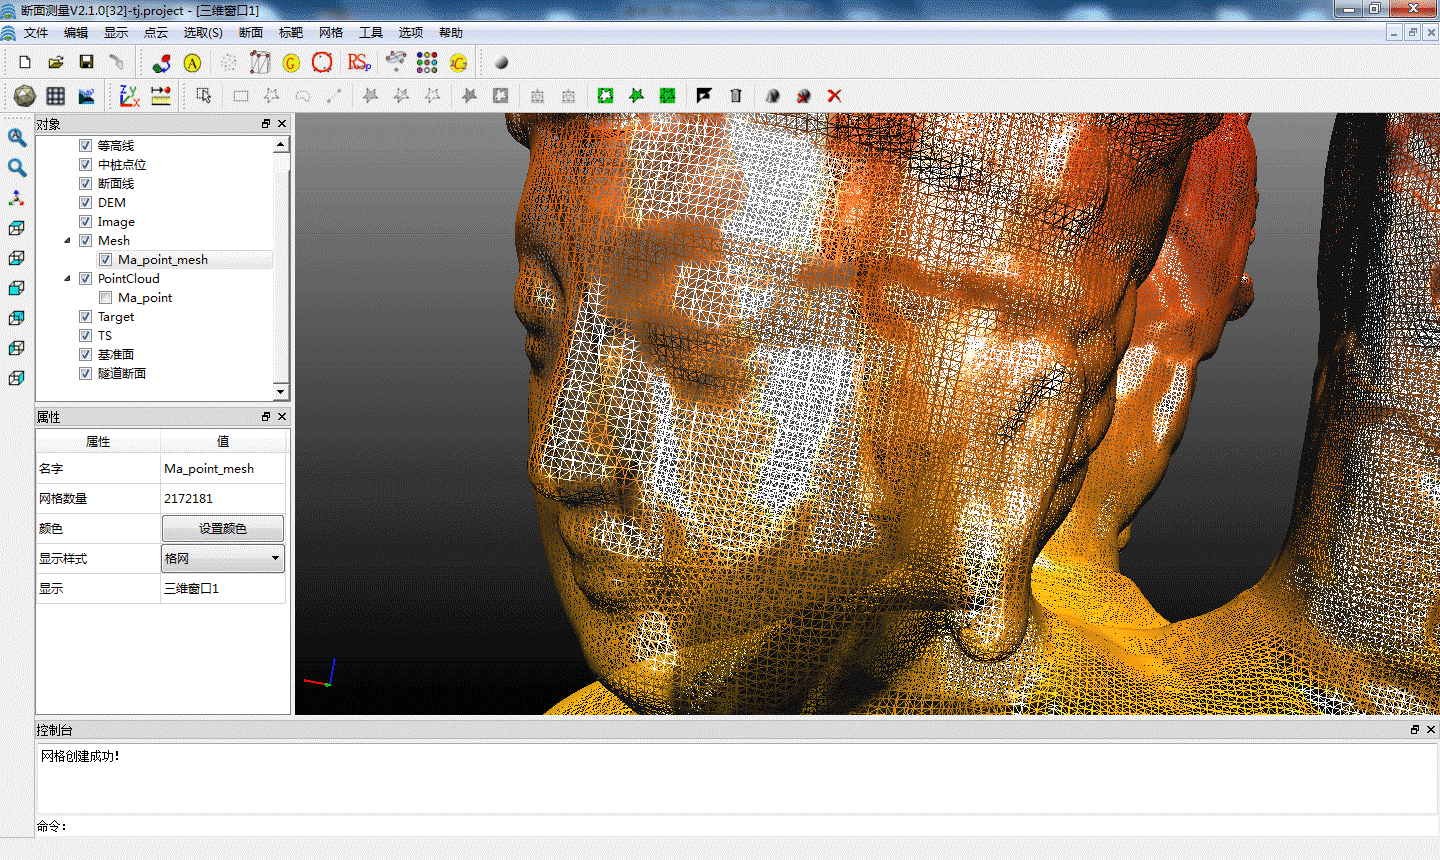
Task: Click the red RSp toolbar icon
Action: (x=359, y=62)
